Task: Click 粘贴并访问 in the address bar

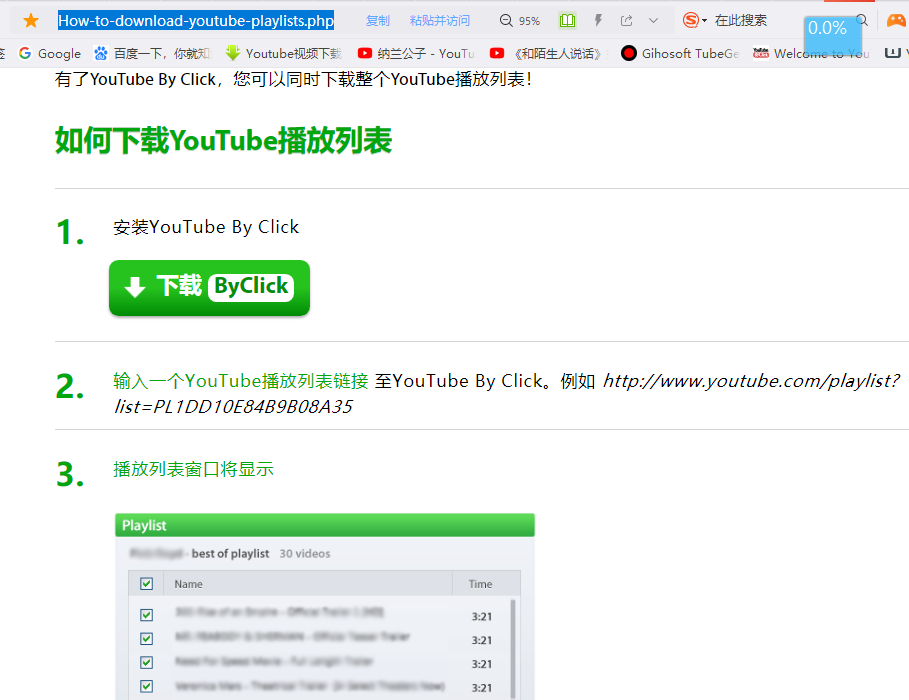Action: point(439,21)
